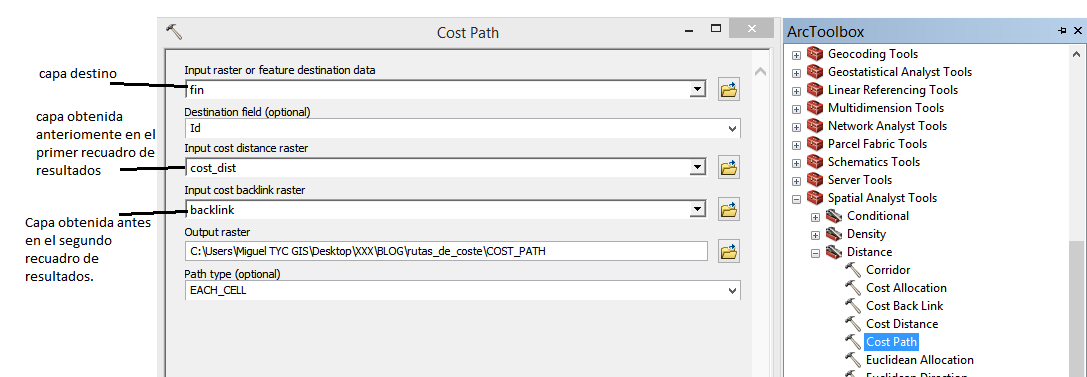The image size is (1087, 377).
Task: Browse for input destination data folder icon
Action: [x=728, y=89]
